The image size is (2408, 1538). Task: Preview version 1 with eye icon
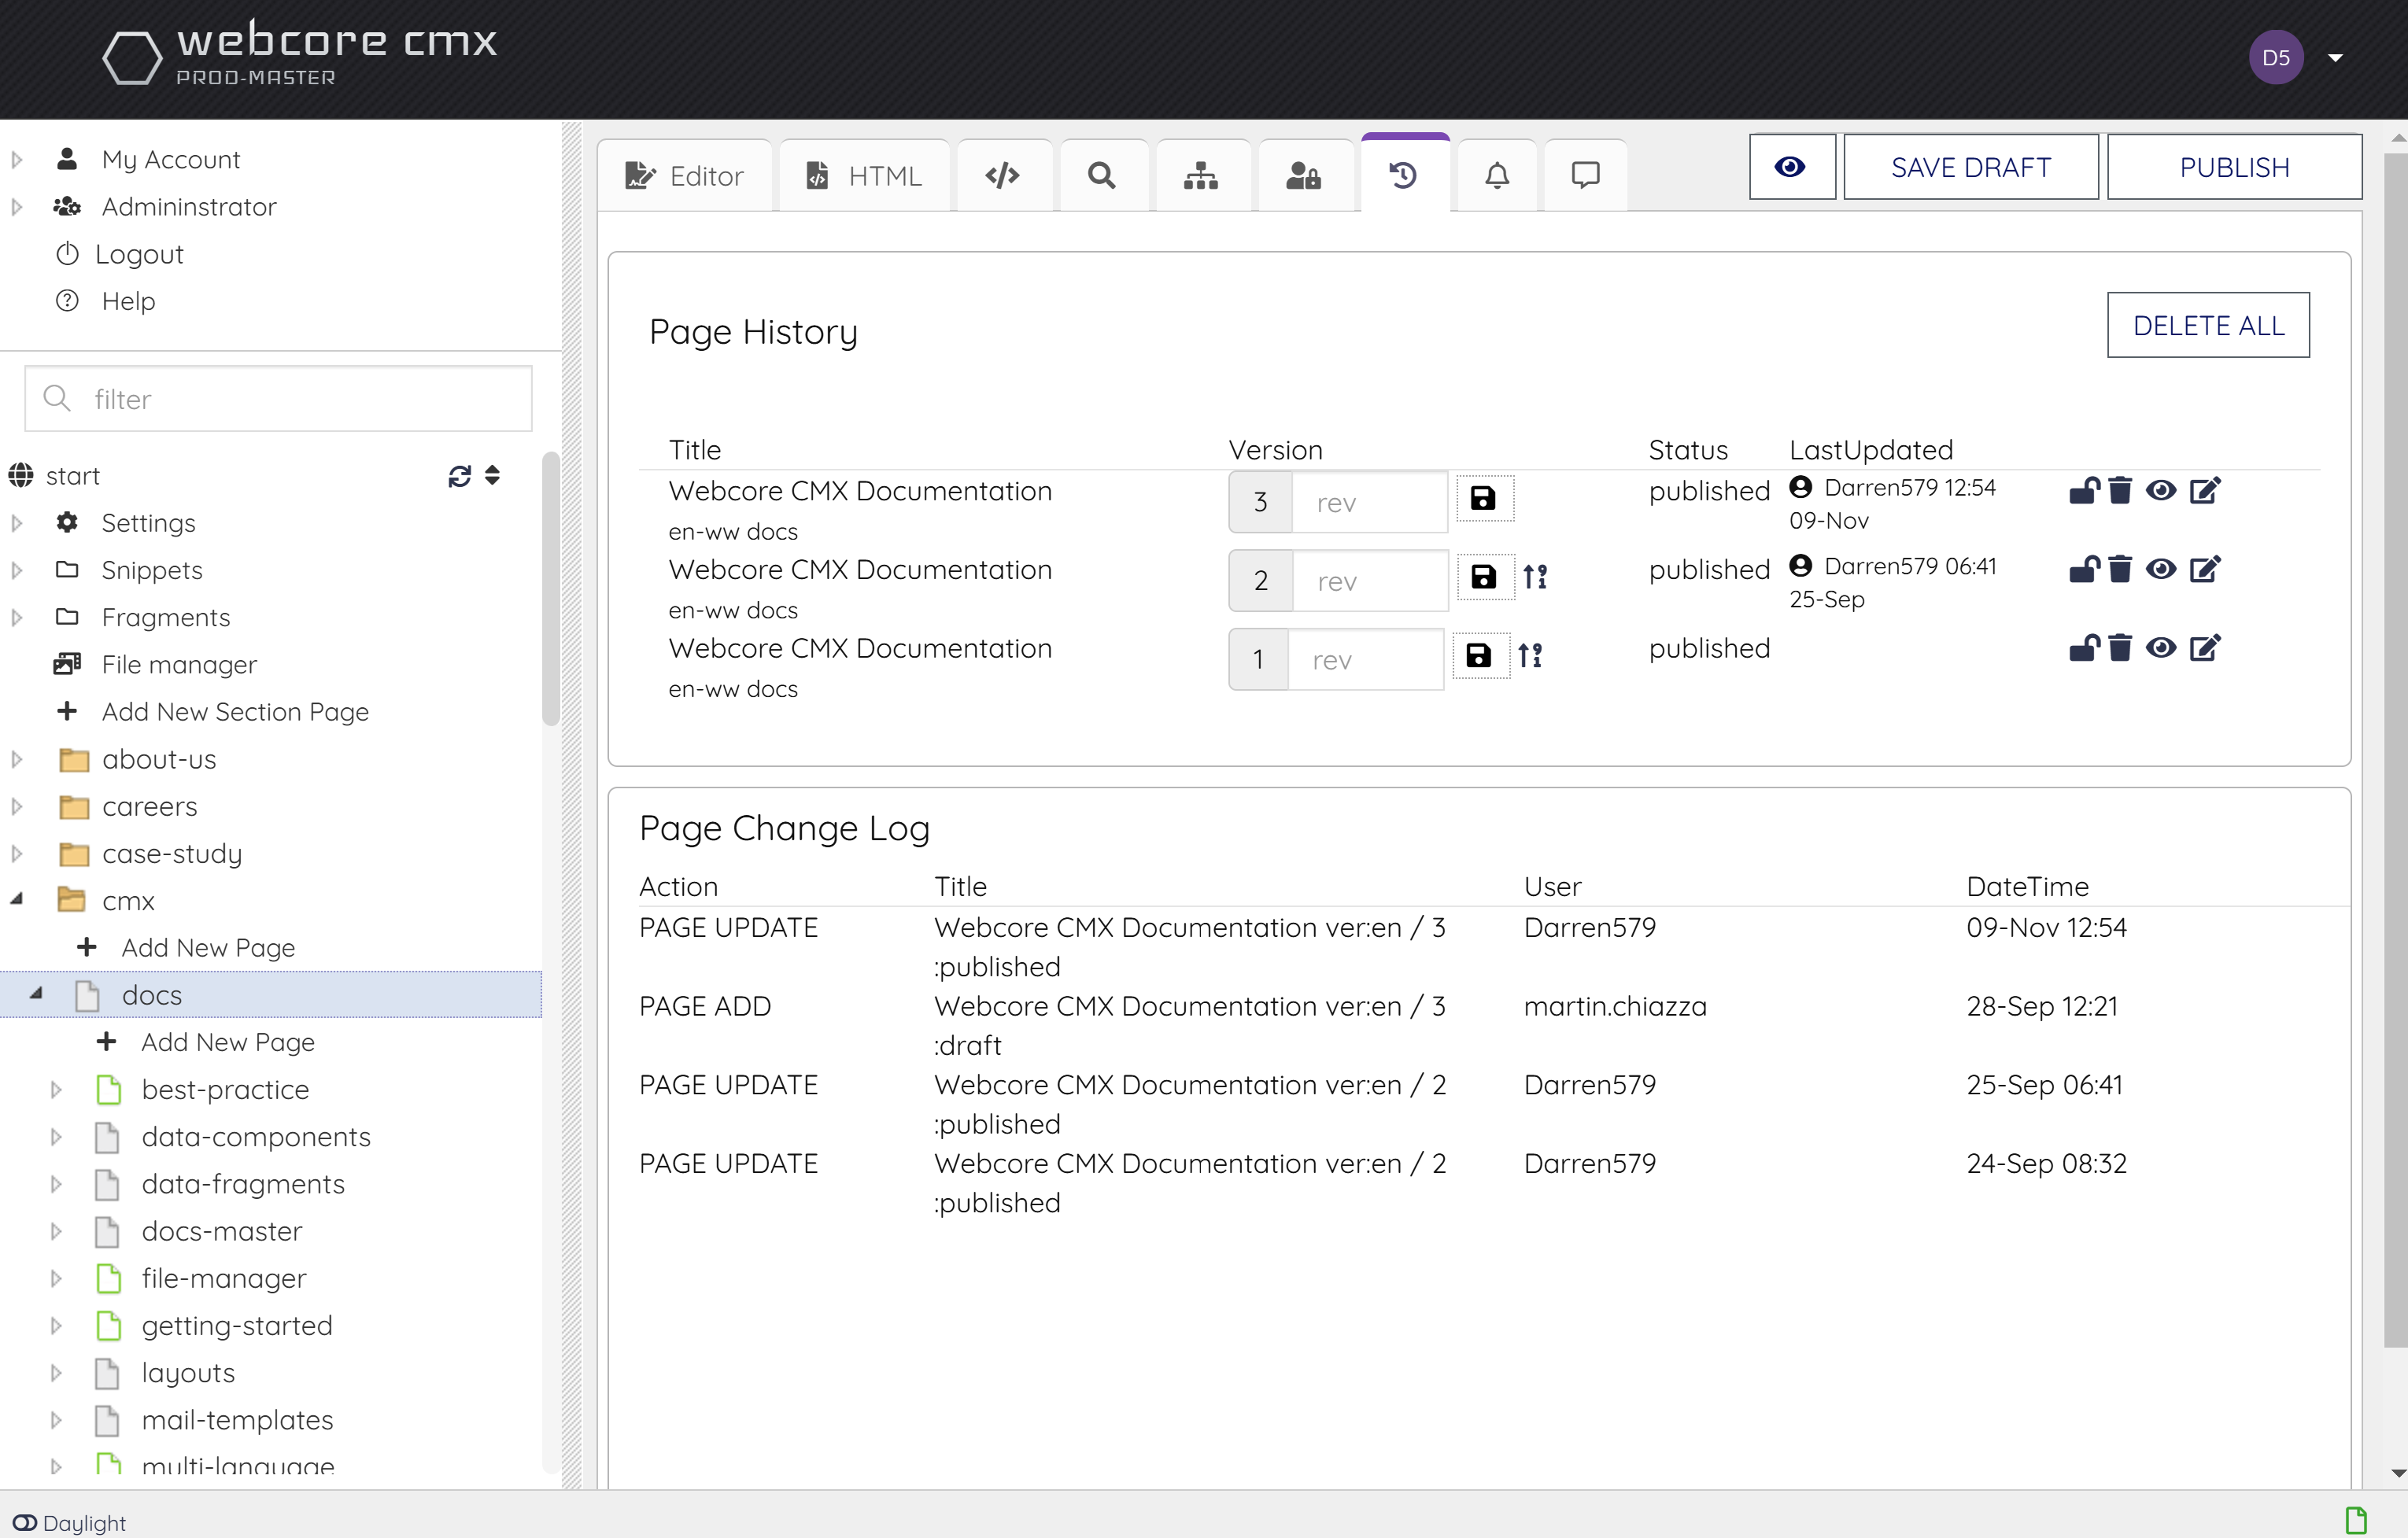coord(2160,648)
